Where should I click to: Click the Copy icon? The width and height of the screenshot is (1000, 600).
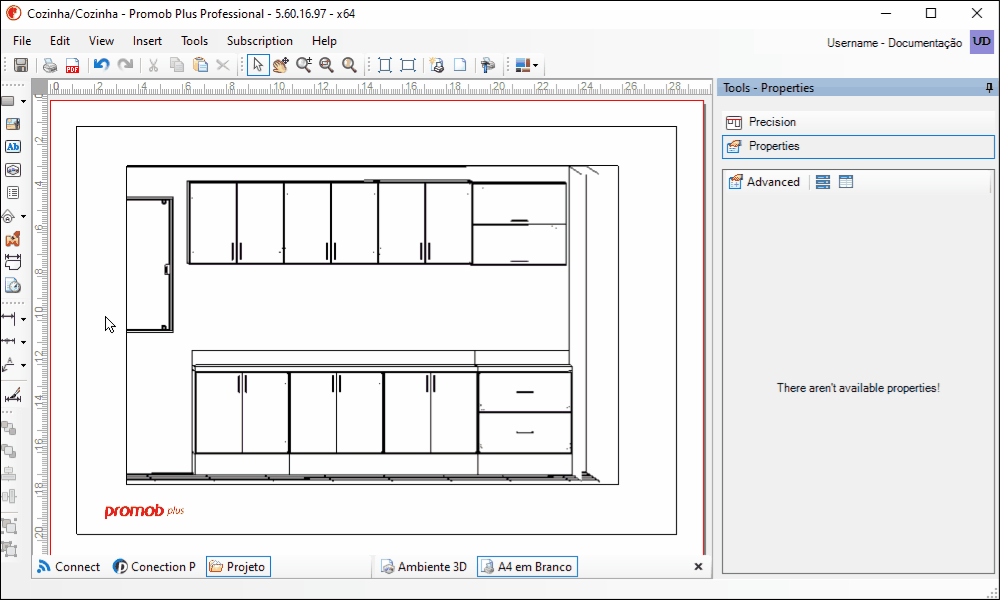[x=177, y=65]
